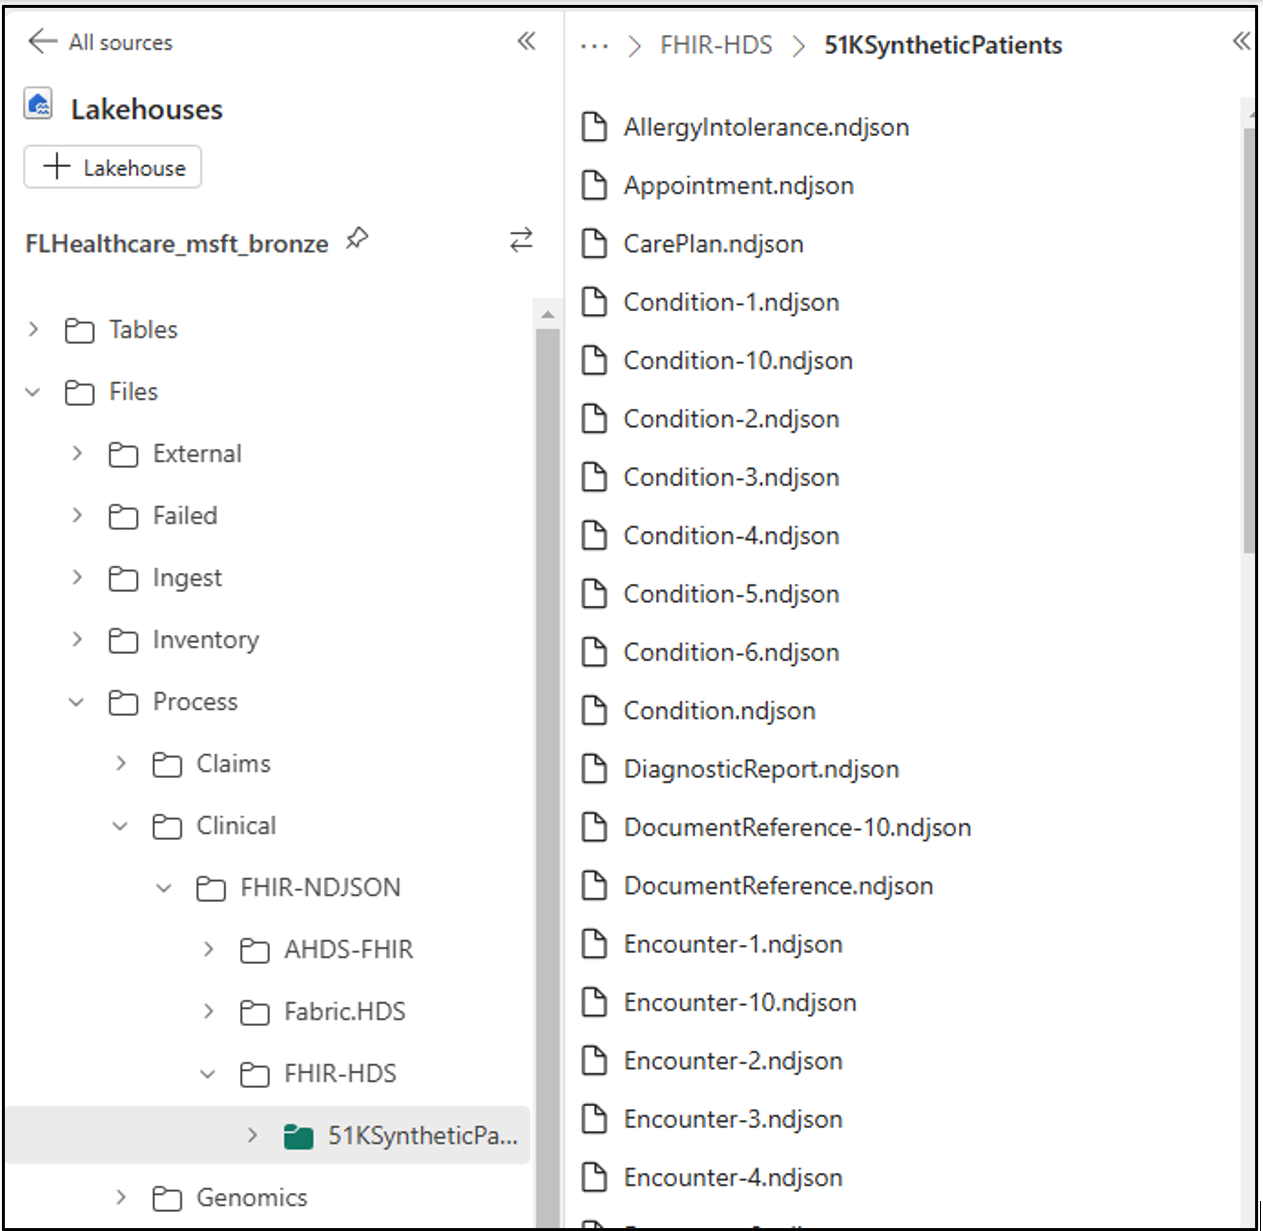Click the file icon for Condition-10.ndjson
This screenshot has width=1263, height=1231.
(594, 360)
